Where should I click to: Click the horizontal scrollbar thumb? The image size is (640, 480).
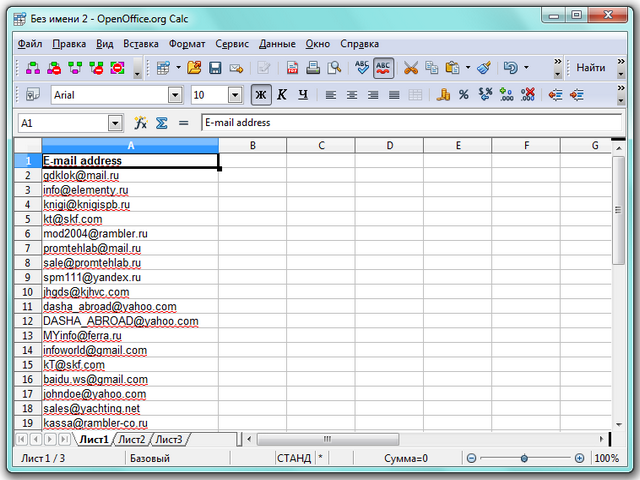327,439
